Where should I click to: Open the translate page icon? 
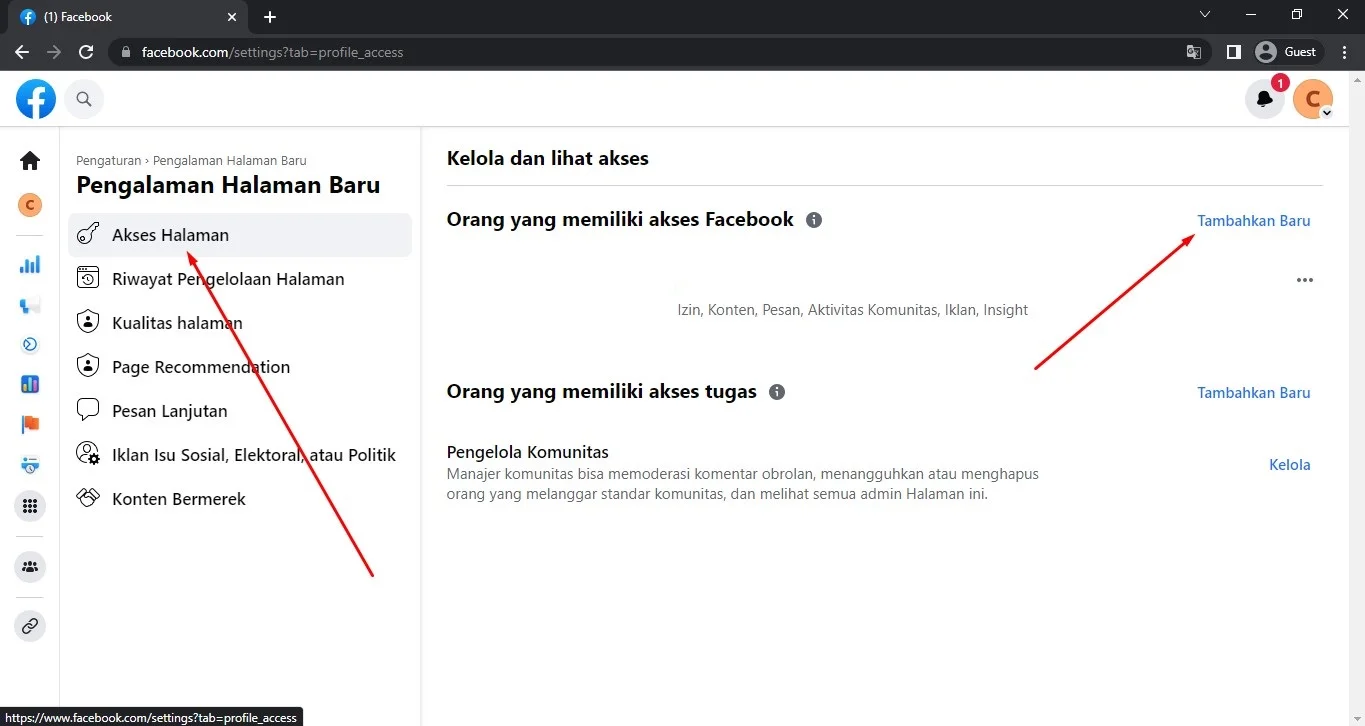coord(1194,52)
